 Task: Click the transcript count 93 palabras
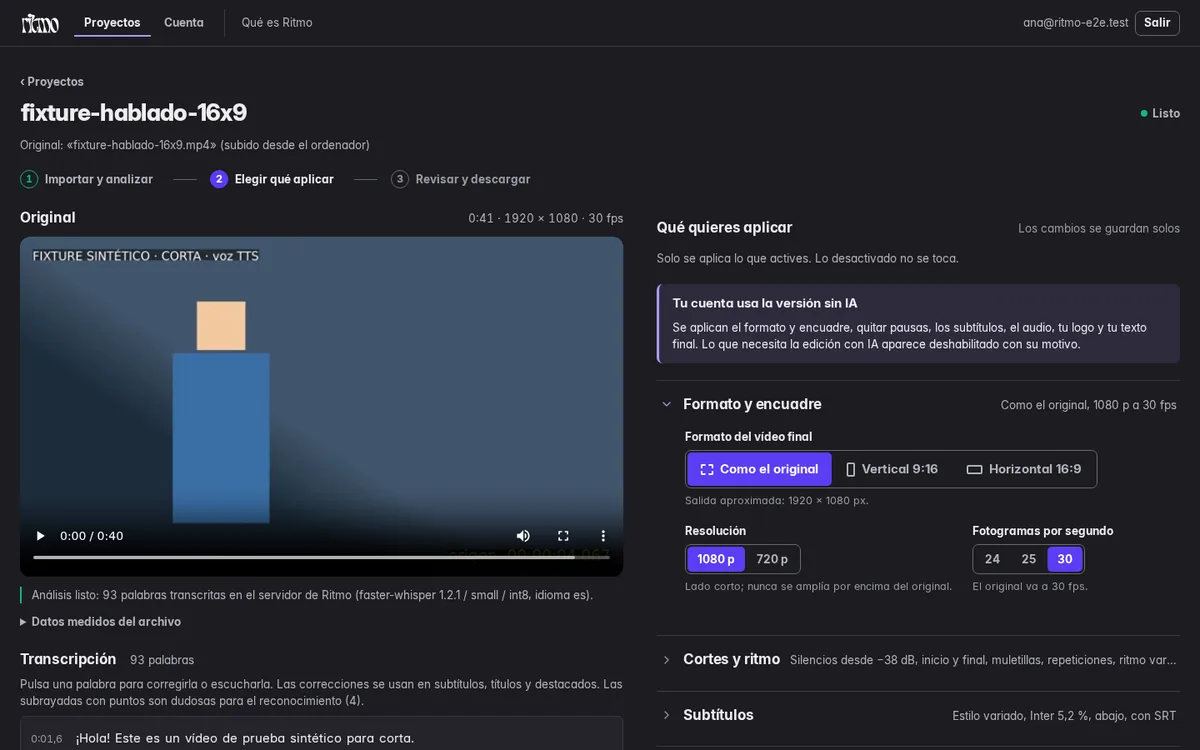point(162,660)
